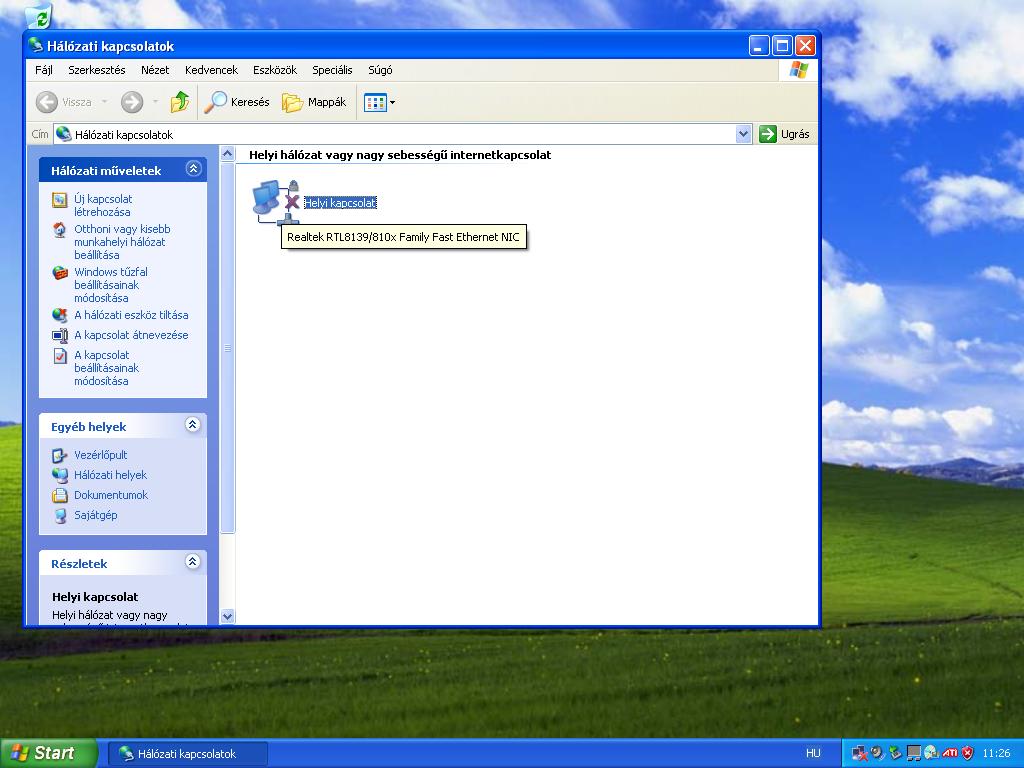This screenshot has height=768, width=1024.
Task: Go up one folder level
Action: tap(180, 102)
